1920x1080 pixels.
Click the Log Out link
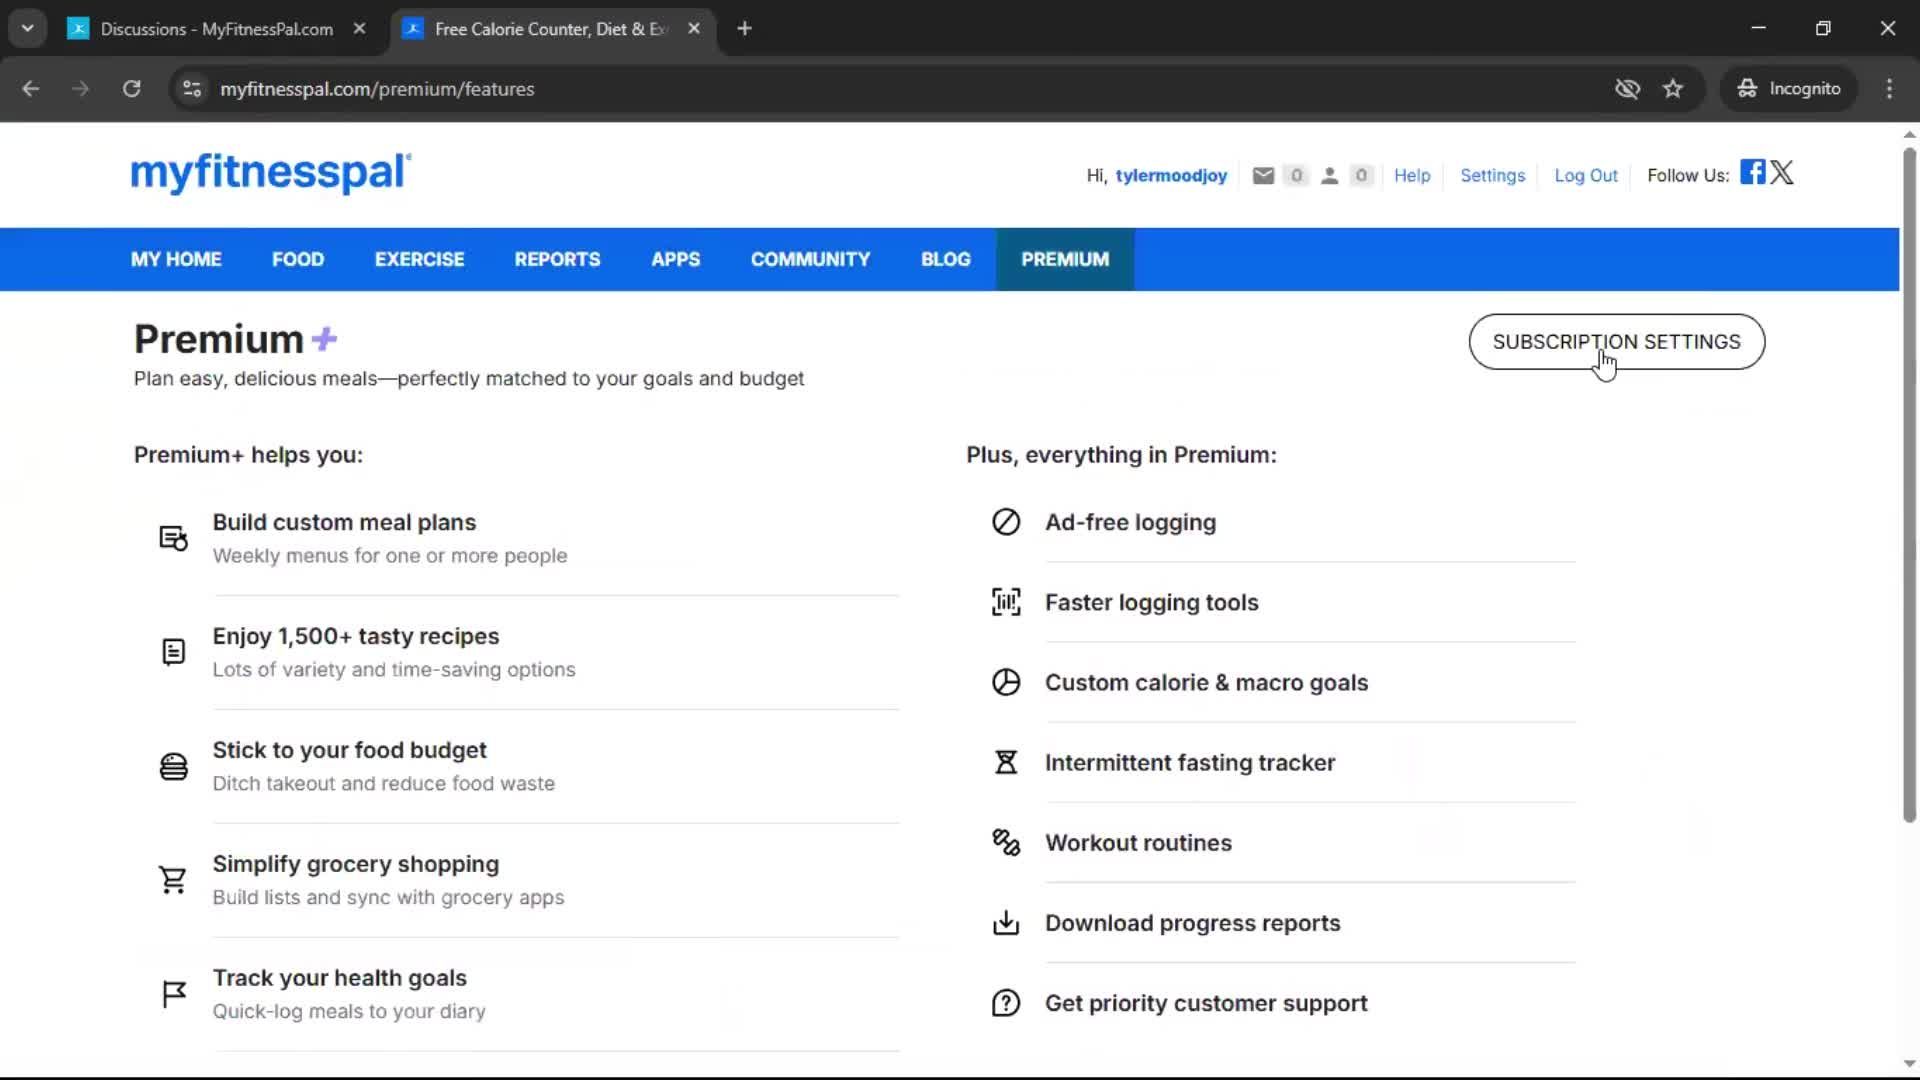(x=1586, y=176)
